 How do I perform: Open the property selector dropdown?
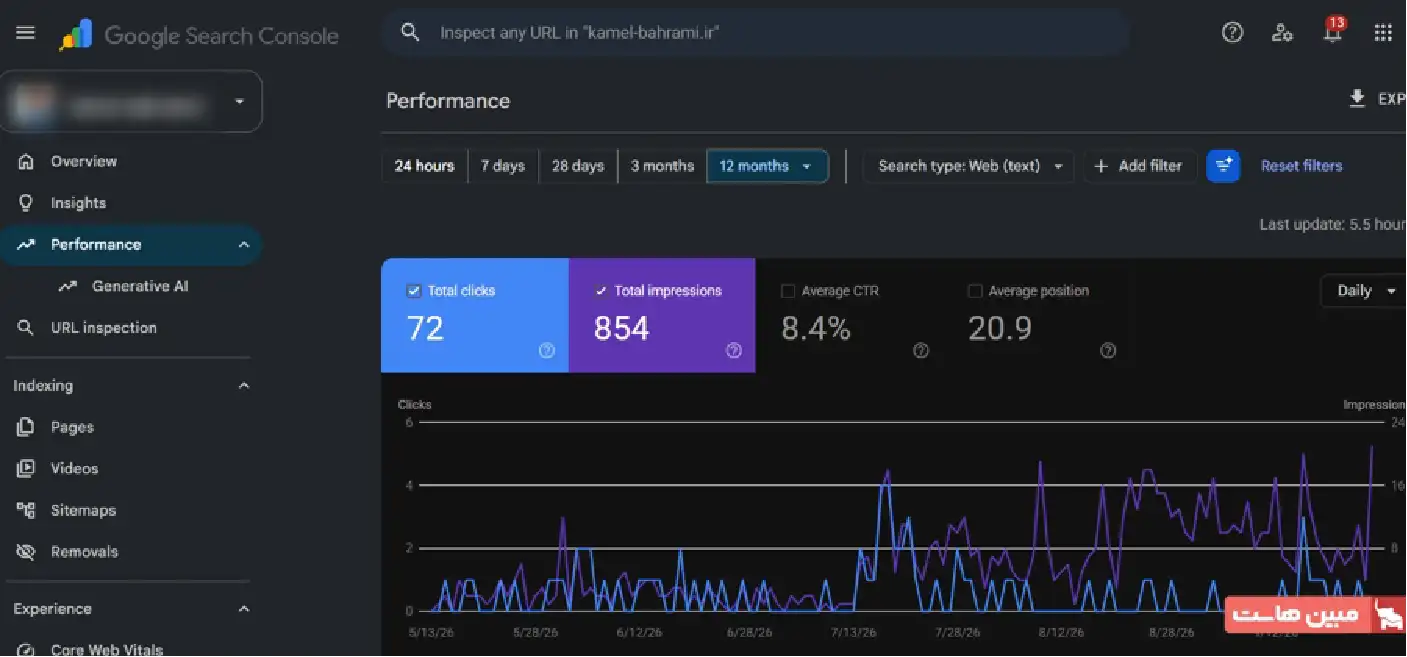pyautogui.click(x=131, y=101)
